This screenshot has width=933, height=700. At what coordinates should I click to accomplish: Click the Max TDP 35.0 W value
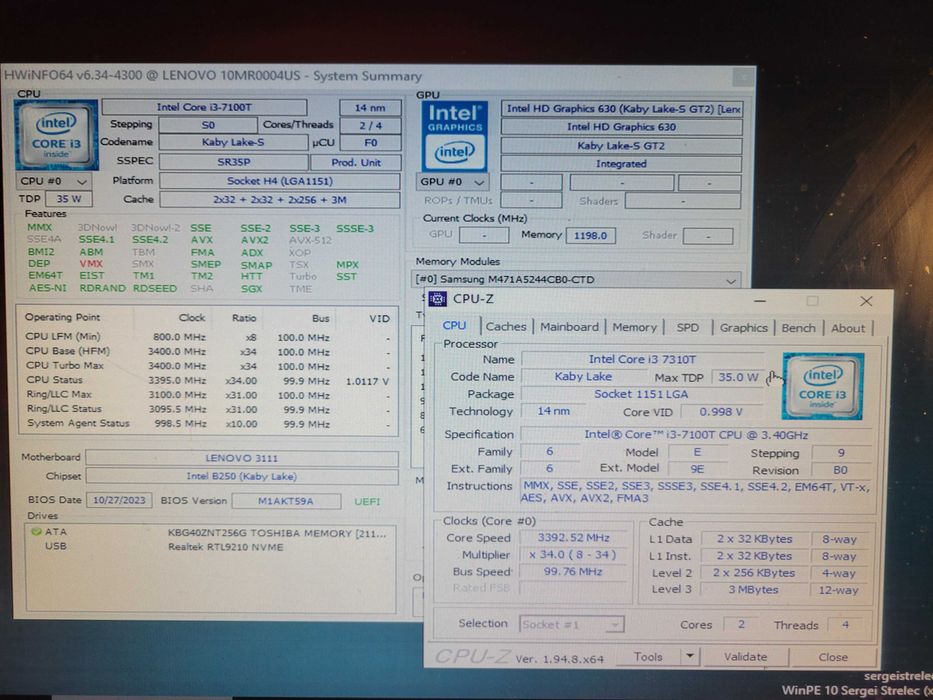[738, 377]
